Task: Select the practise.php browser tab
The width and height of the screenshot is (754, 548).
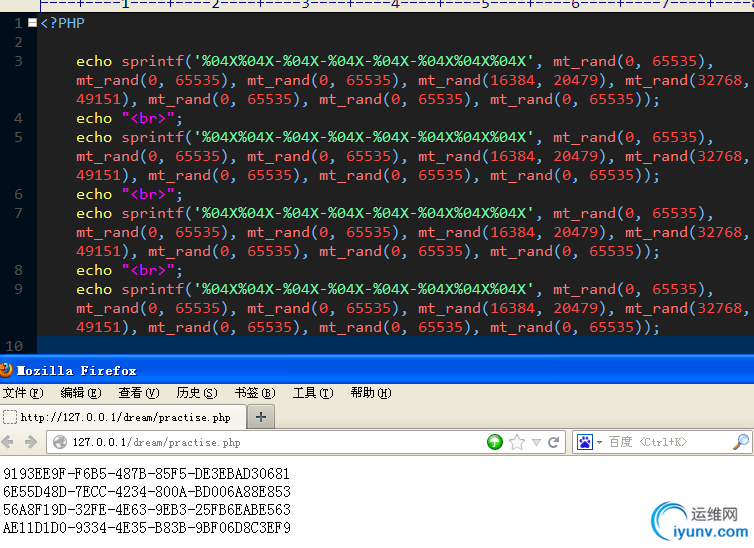Action: [x=123, y=417]
